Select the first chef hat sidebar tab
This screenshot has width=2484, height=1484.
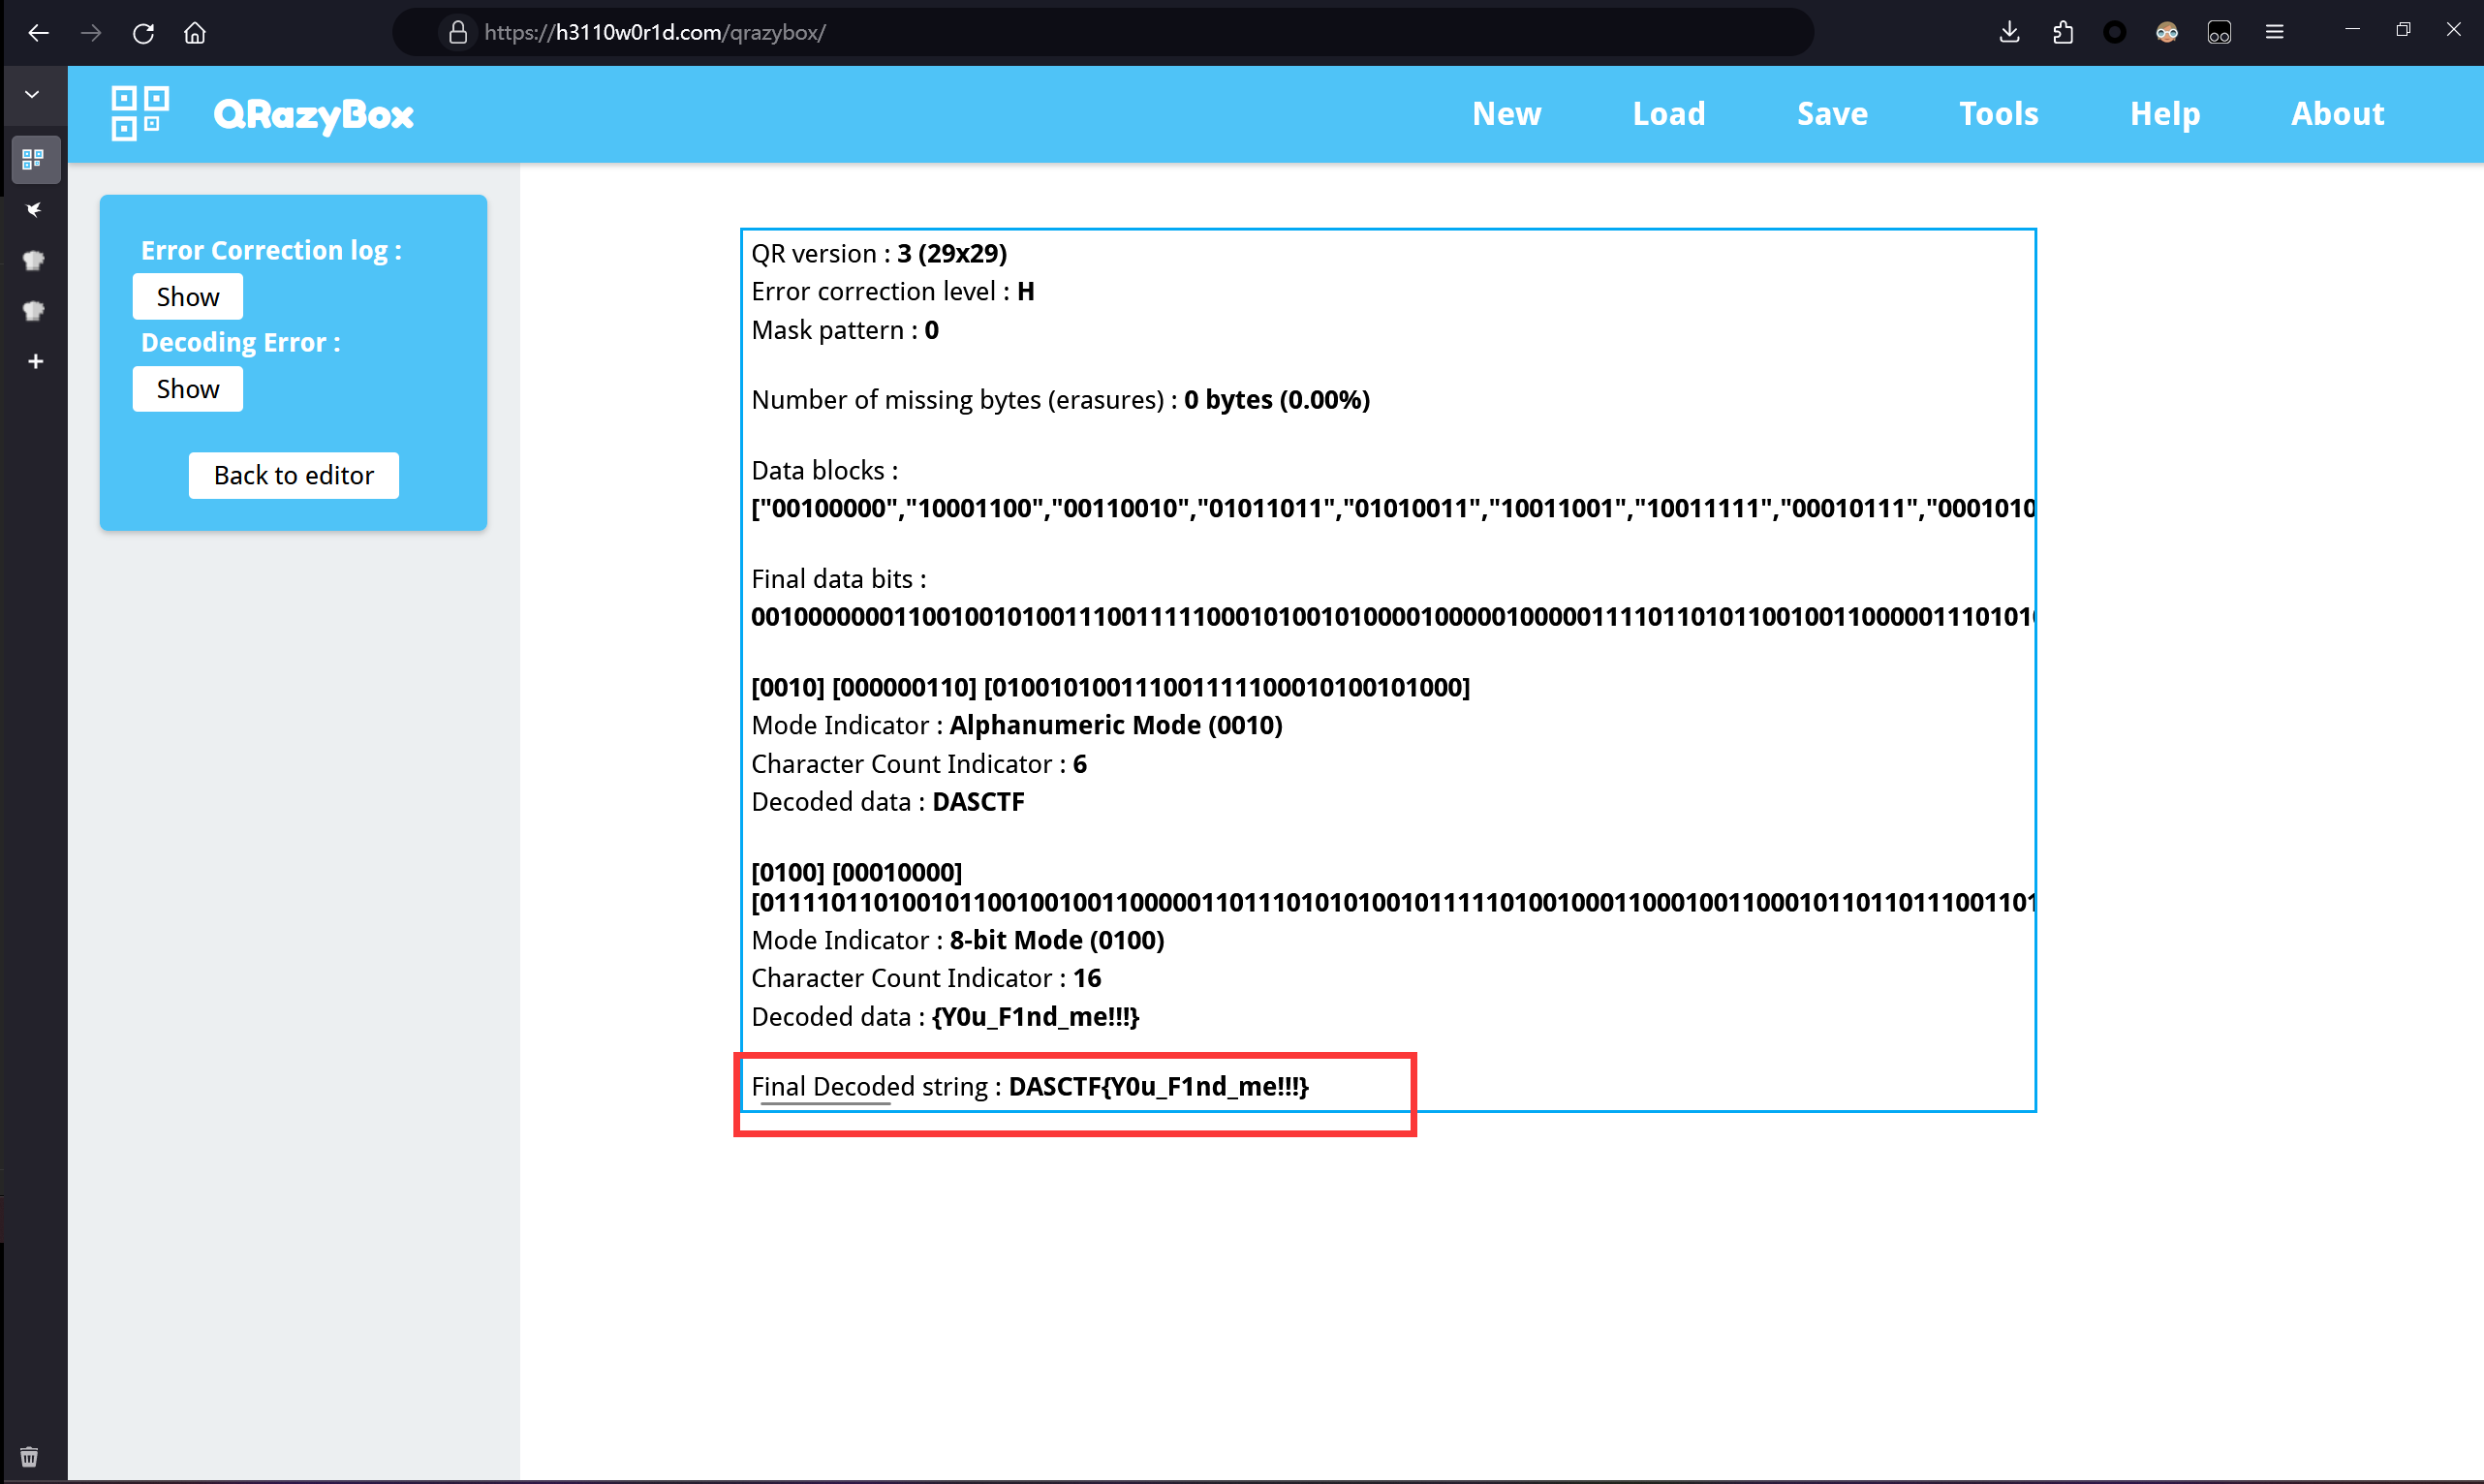(x=34, y=260)
